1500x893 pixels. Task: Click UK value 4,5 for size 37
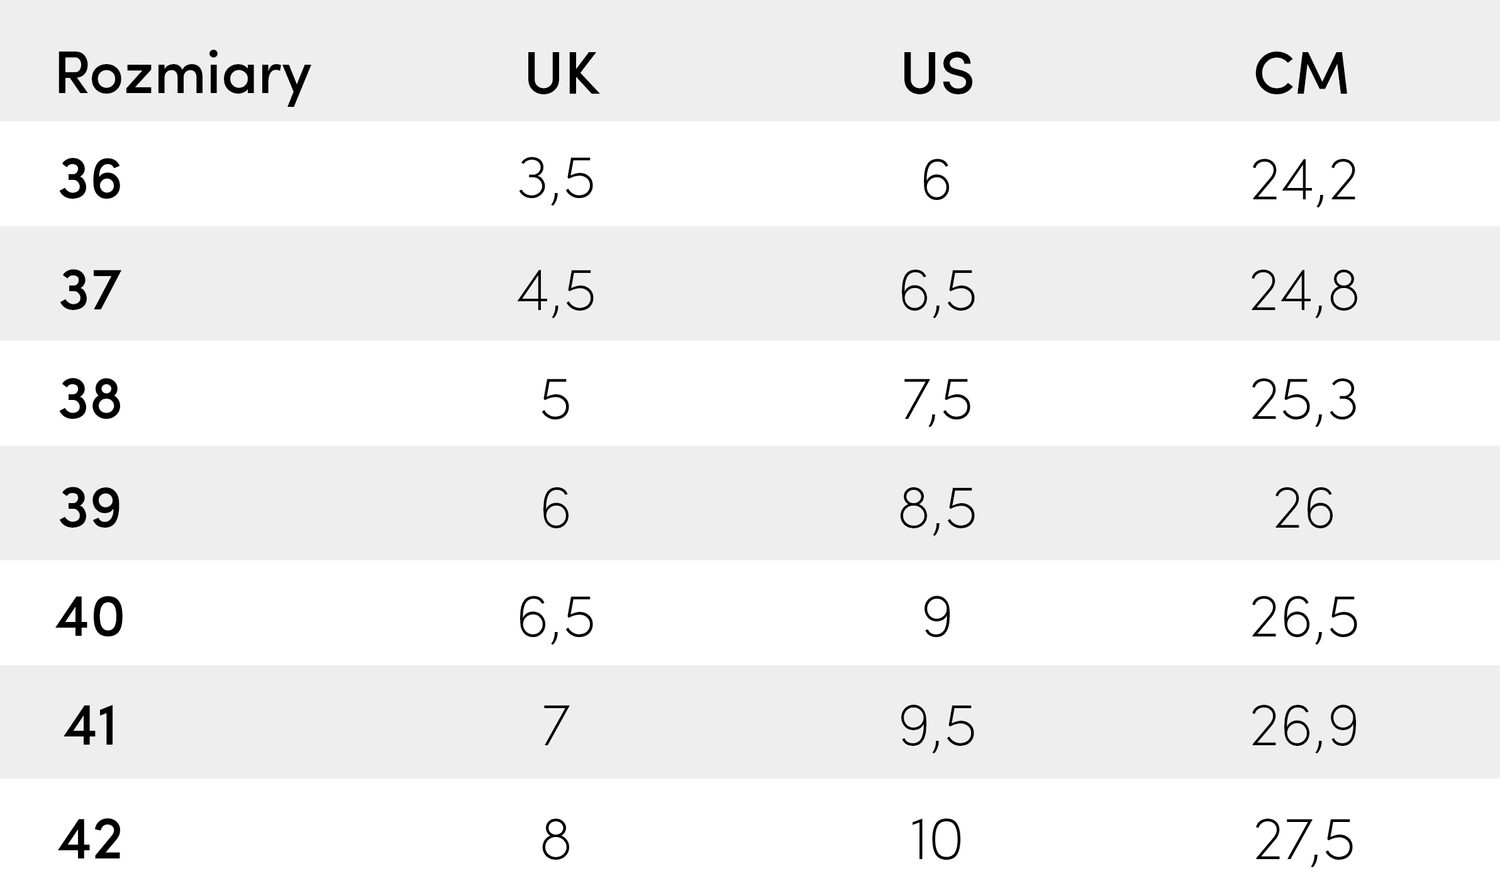(x=556, y=291)
